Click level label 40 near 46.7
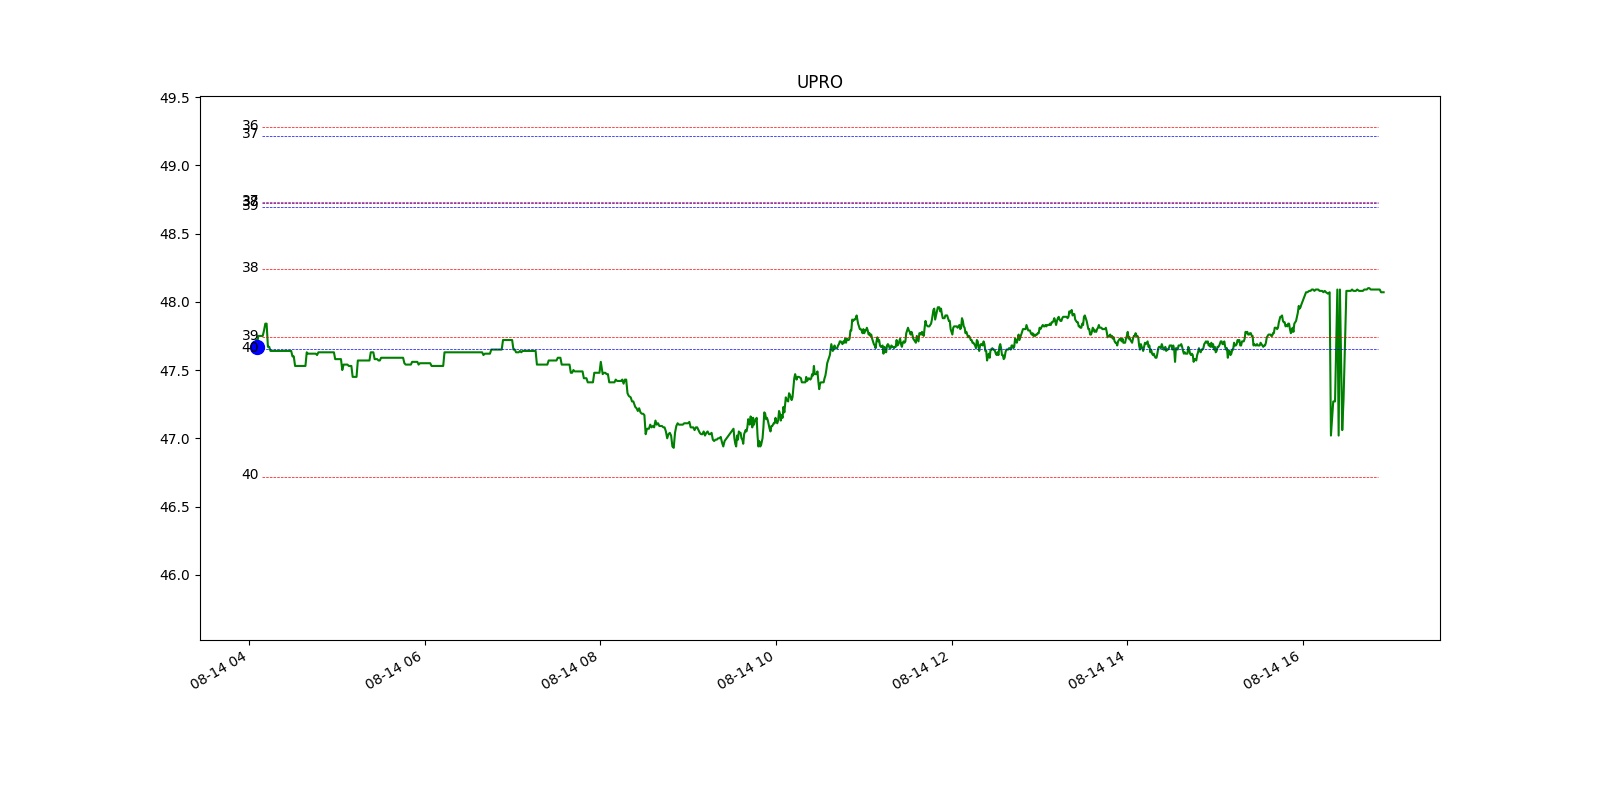1600x800 pixels. click(x=250, y=475)
